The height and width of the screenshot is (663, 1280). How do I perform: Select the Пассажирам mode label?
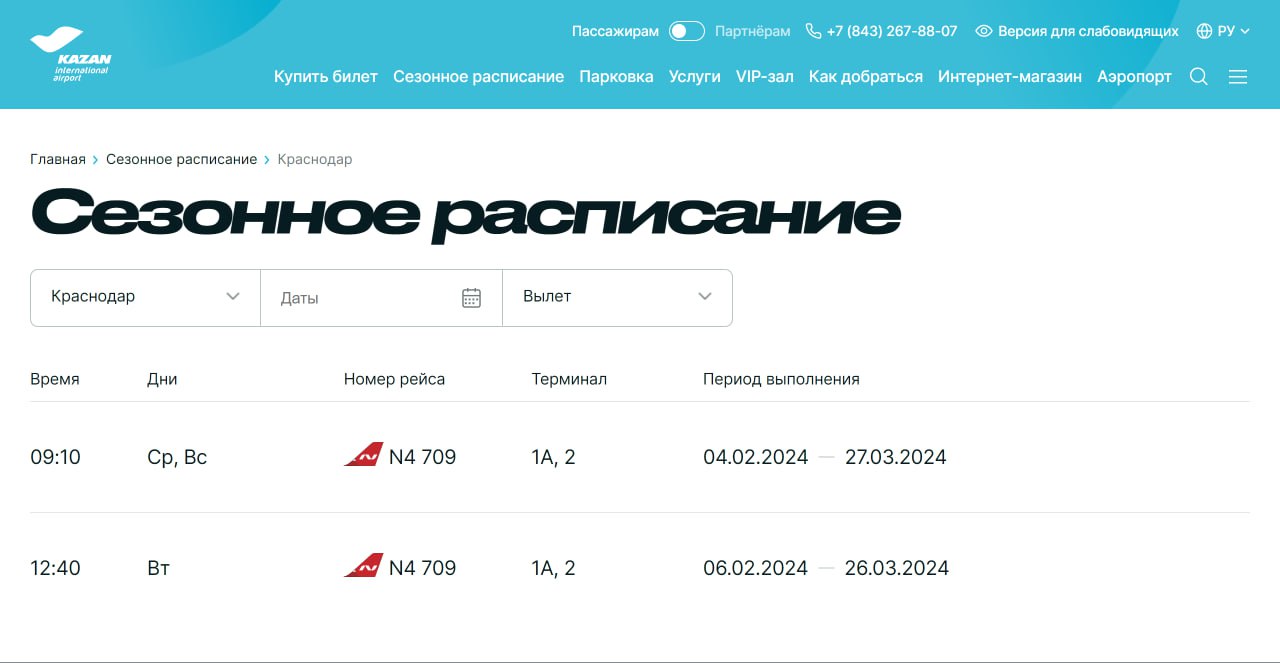(615, 31)
